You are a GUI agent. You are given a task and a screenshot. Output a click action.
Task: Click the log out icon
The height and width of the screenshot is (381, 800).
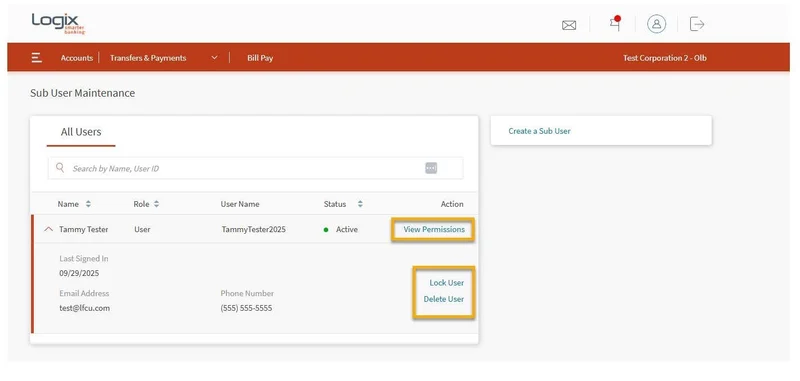(x=697, y=24)
